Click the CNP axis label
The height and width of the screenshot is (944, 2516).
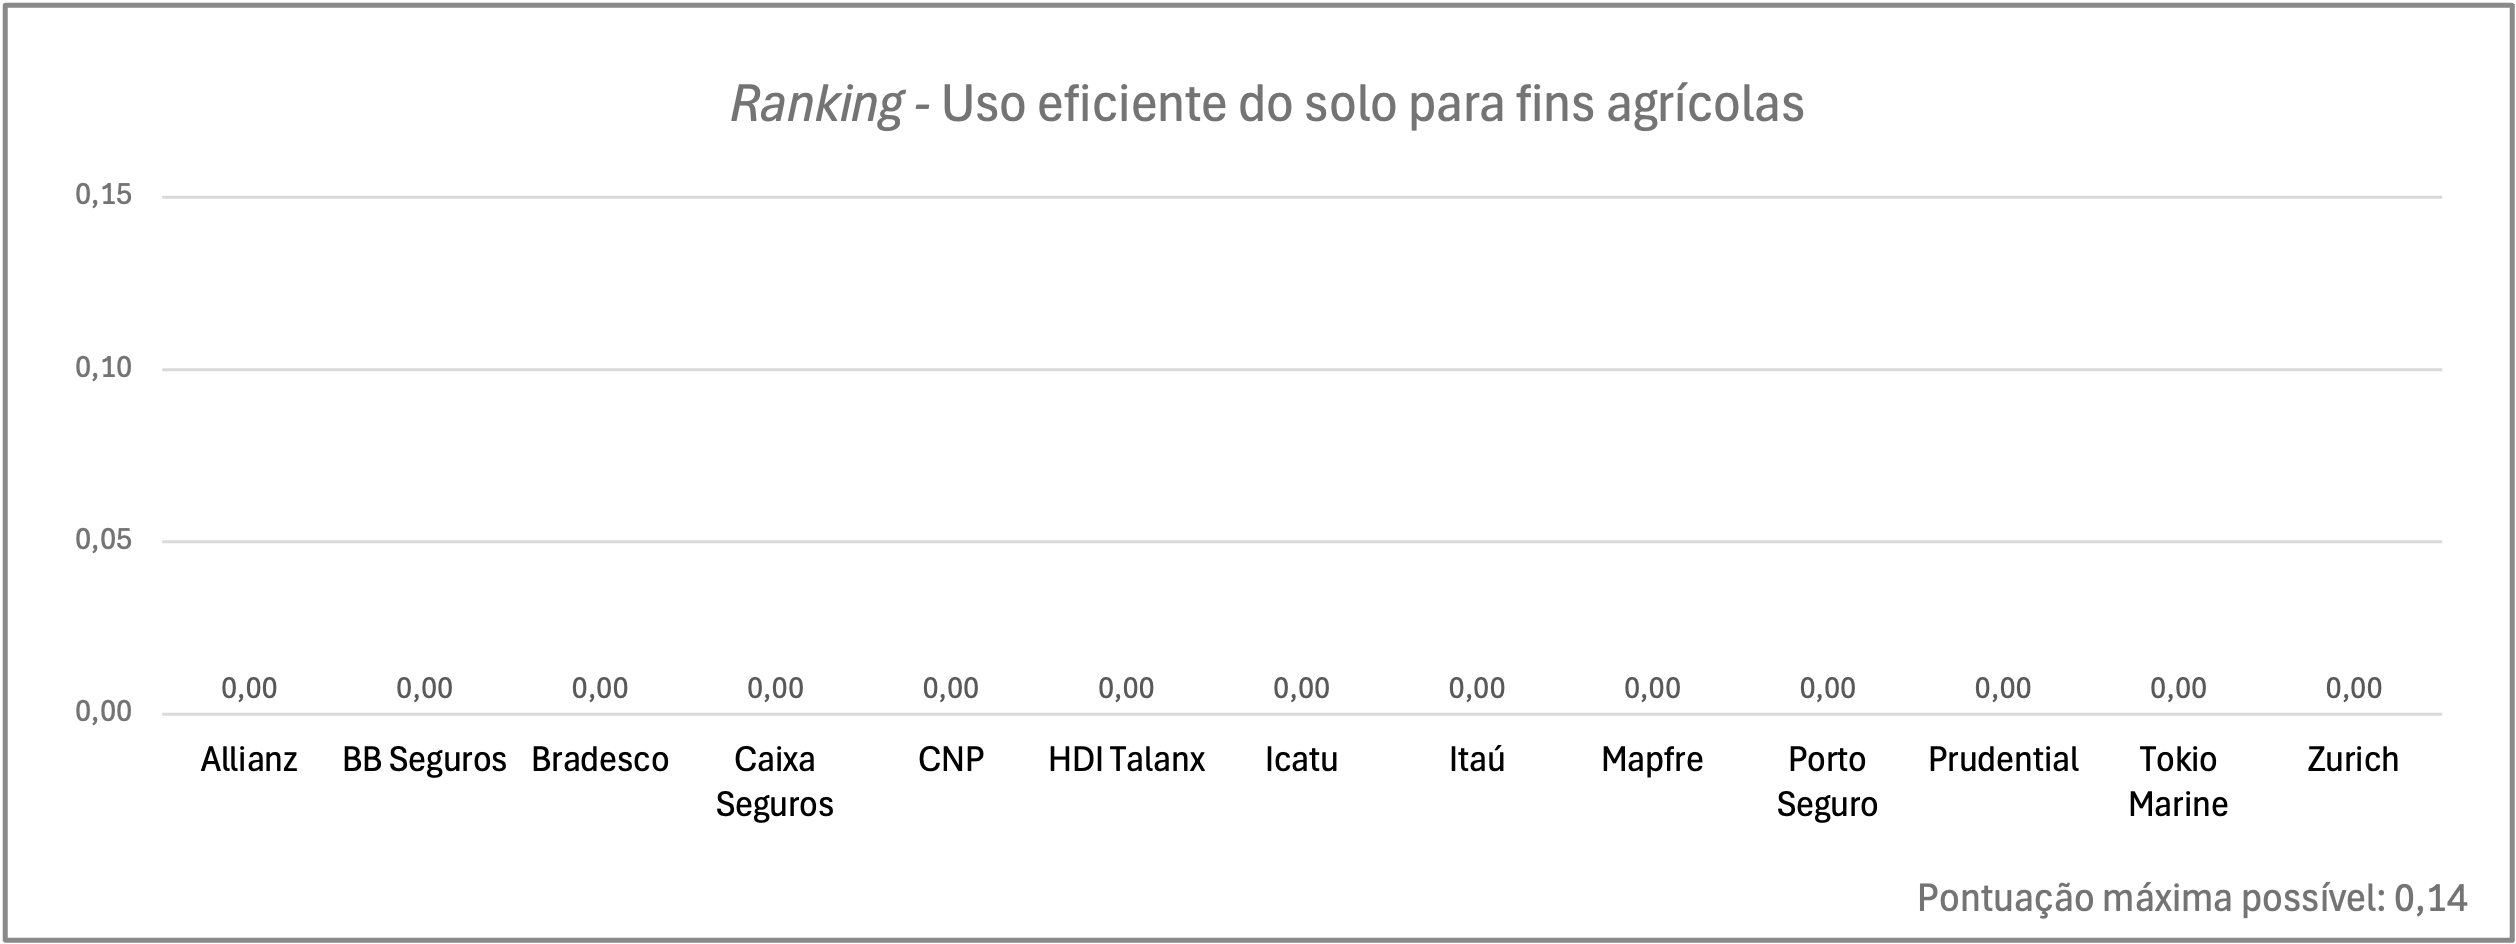951,759
